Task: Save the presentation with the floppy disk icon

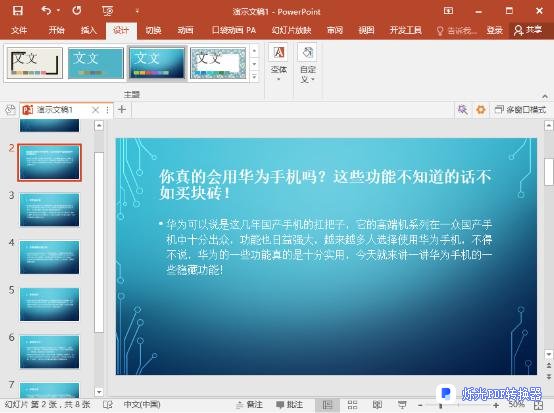Action: point(18,11)
